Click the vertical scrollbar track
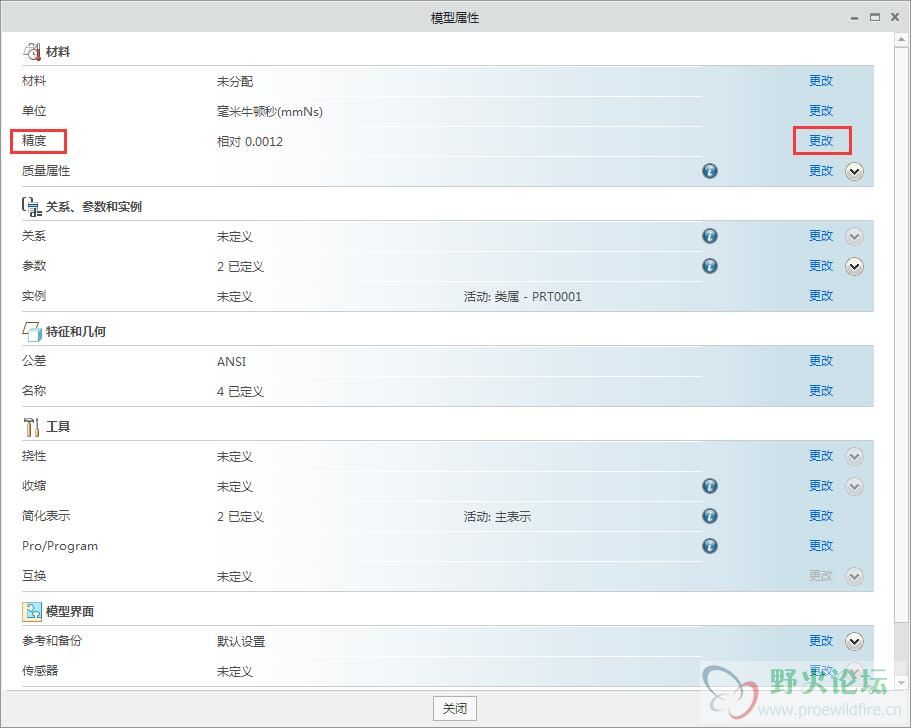The height and width of the screenshot is (728, 911). [901, 360]
